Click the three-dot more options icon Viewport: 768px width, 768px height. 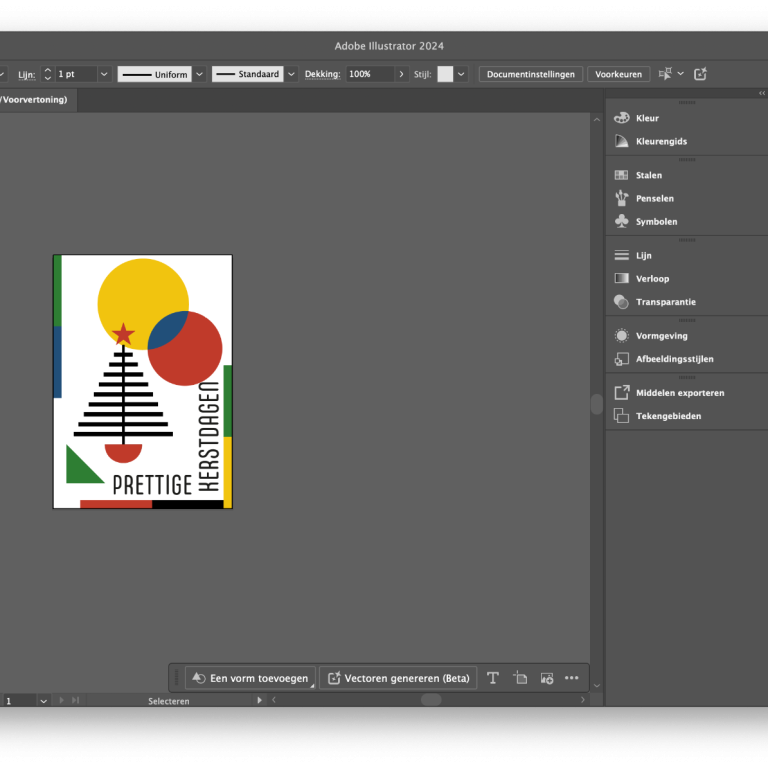[572, 678]
